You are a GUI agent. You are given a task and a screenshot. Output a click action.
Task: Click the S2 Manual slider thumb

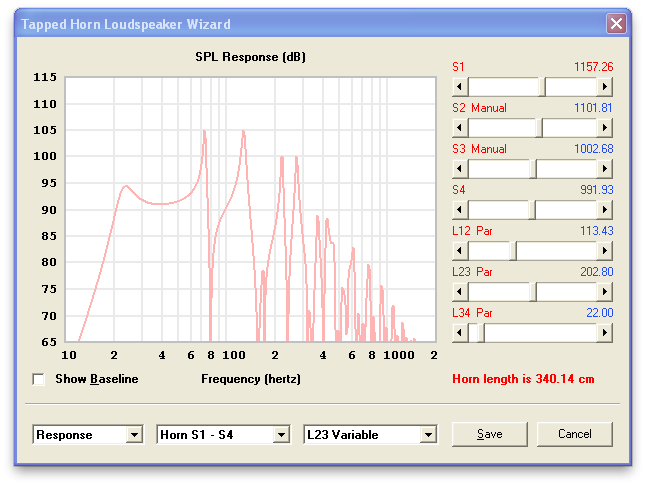point(538,128)
